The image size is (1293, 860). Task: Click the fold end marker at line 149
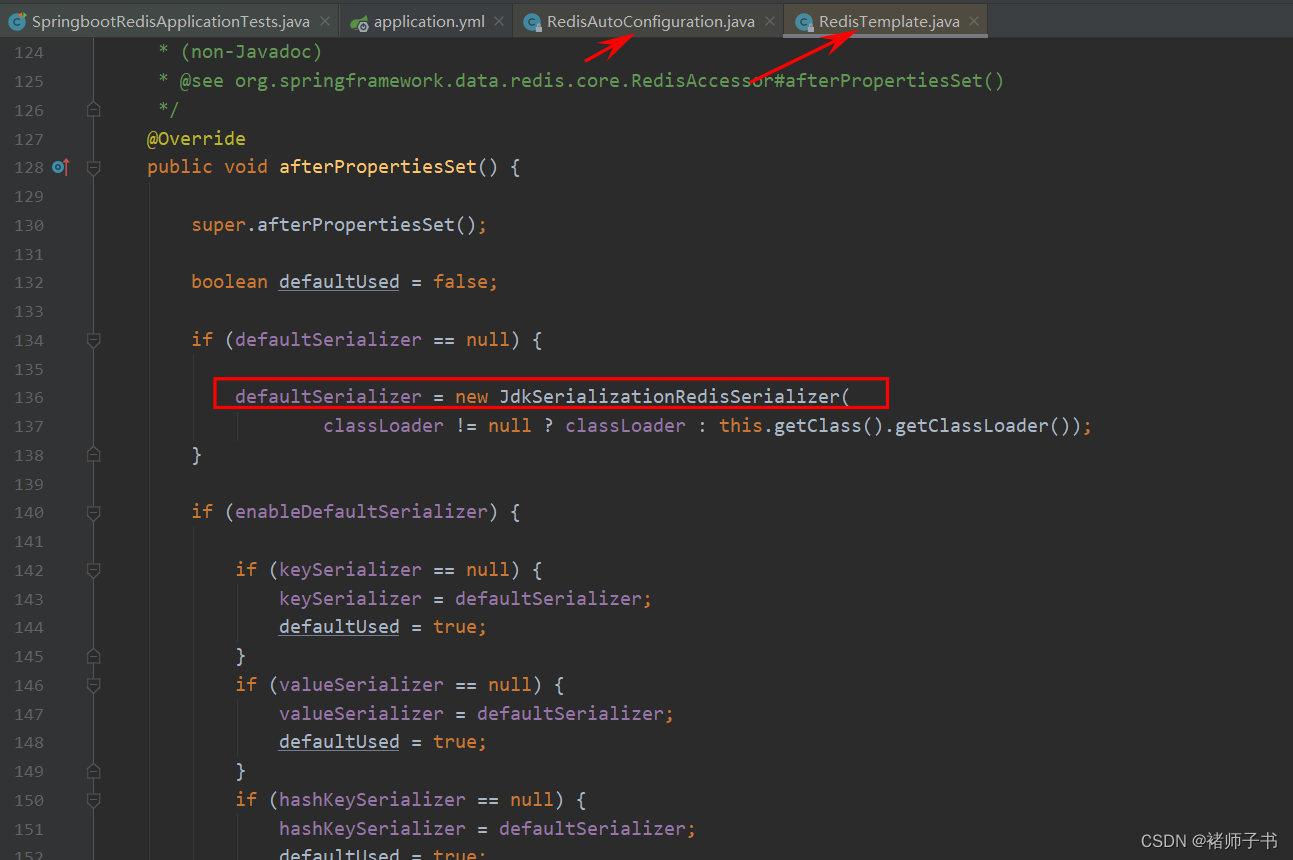tap(93, 771)
